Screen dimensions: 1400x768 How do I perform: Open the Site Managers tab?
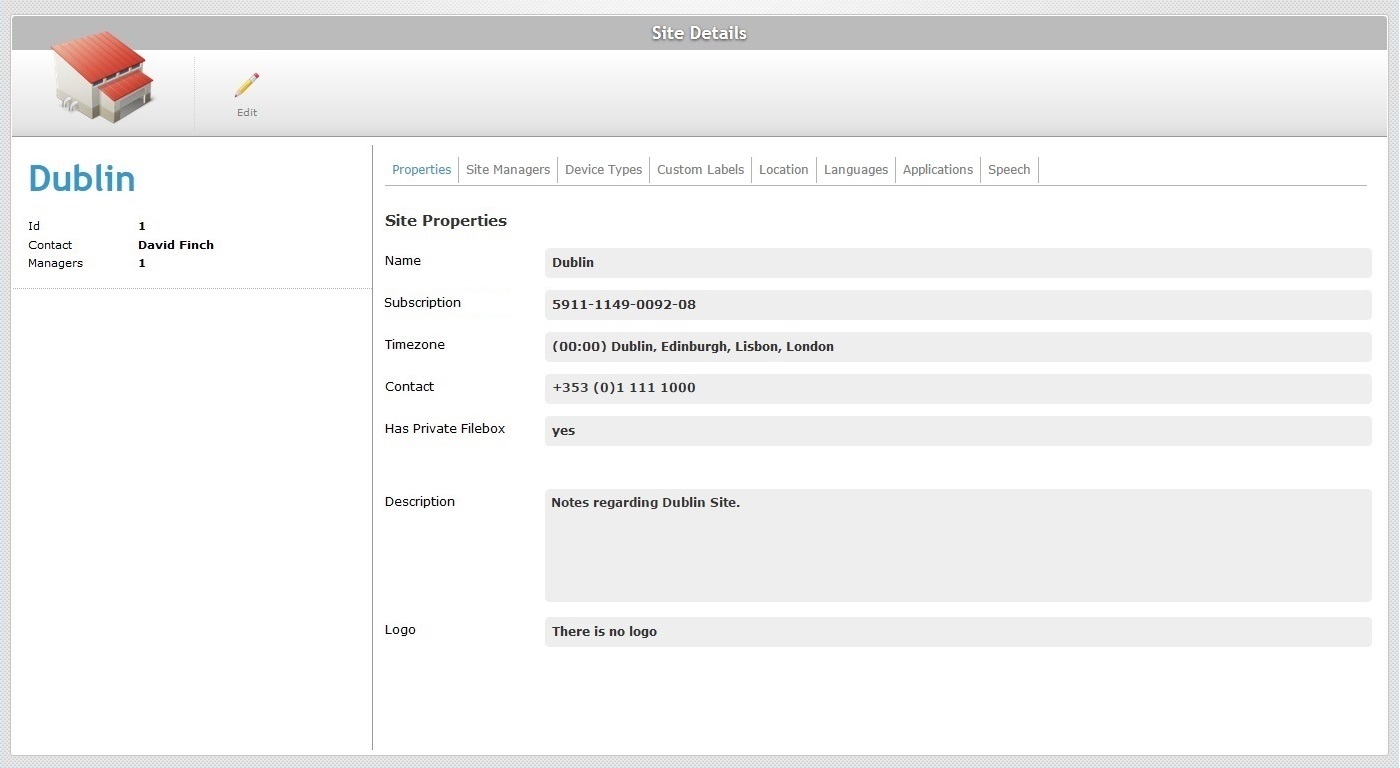pyautogui.click(x=508, y=170)
